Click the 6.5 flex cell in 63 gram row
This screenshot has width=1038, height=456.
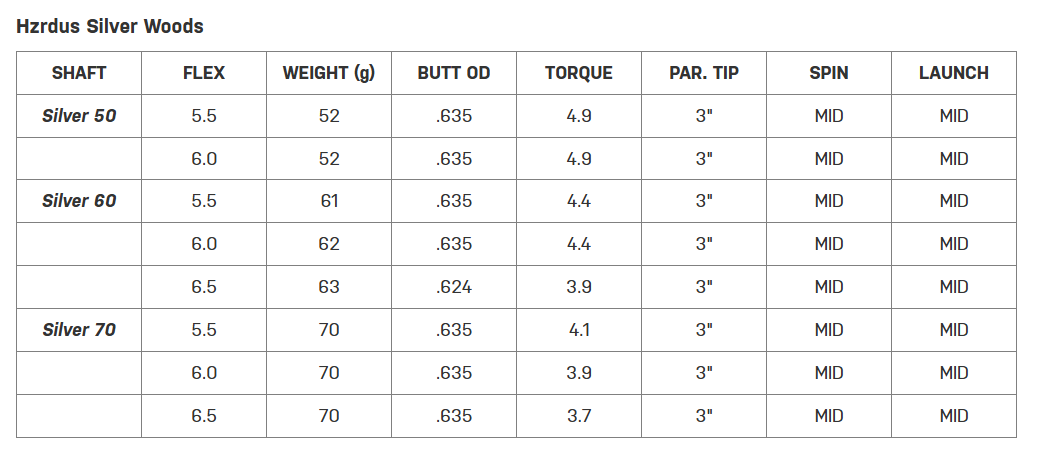(204, 287)
